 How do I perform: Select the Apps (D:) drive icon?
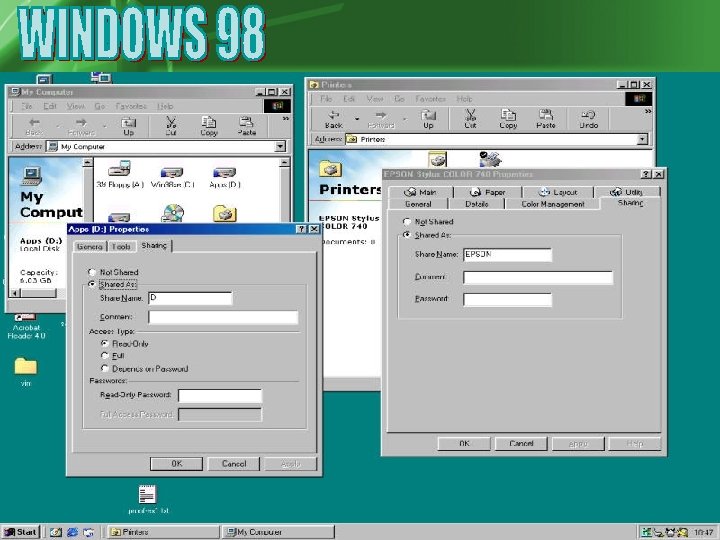225,172
